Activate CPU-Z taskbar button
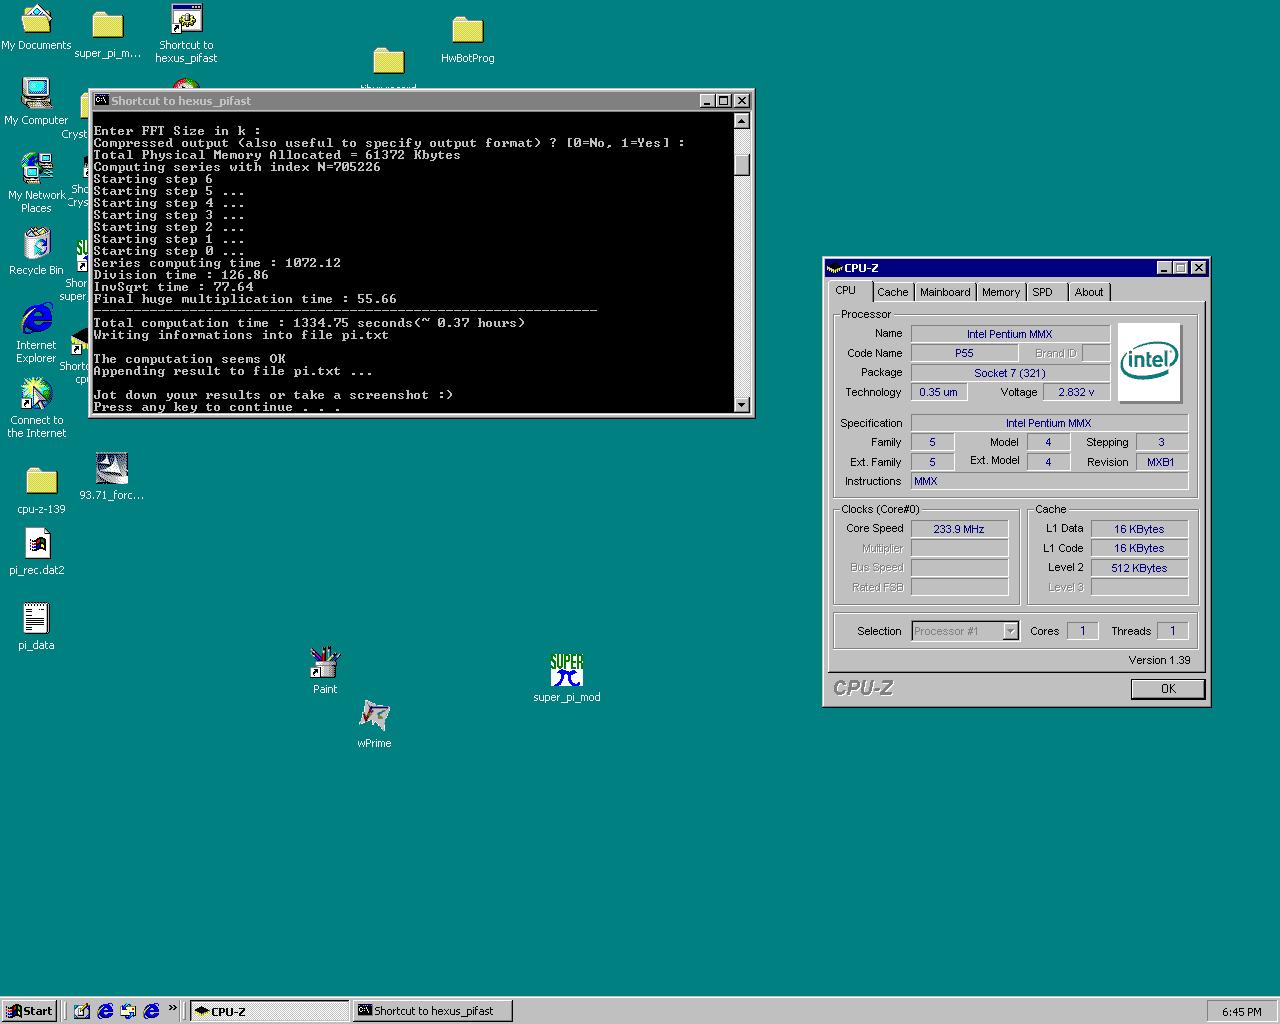The width and height of the screenshot is (1280, 1024). pos(269,1011)
